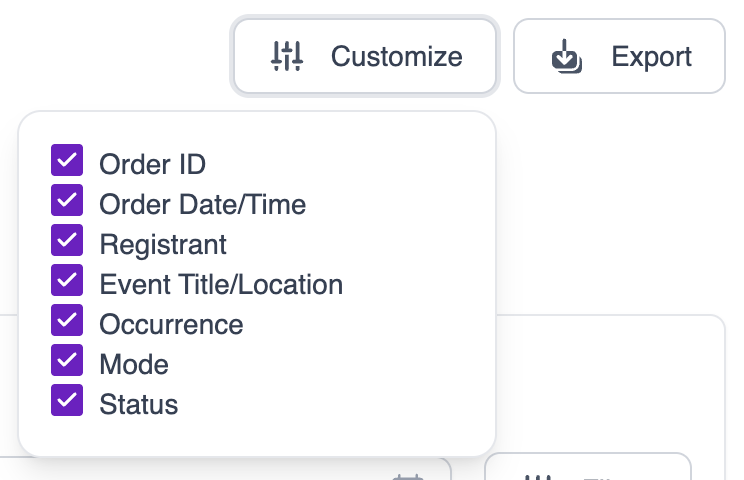Toggle the Mode checkbox off

point(67,361)
